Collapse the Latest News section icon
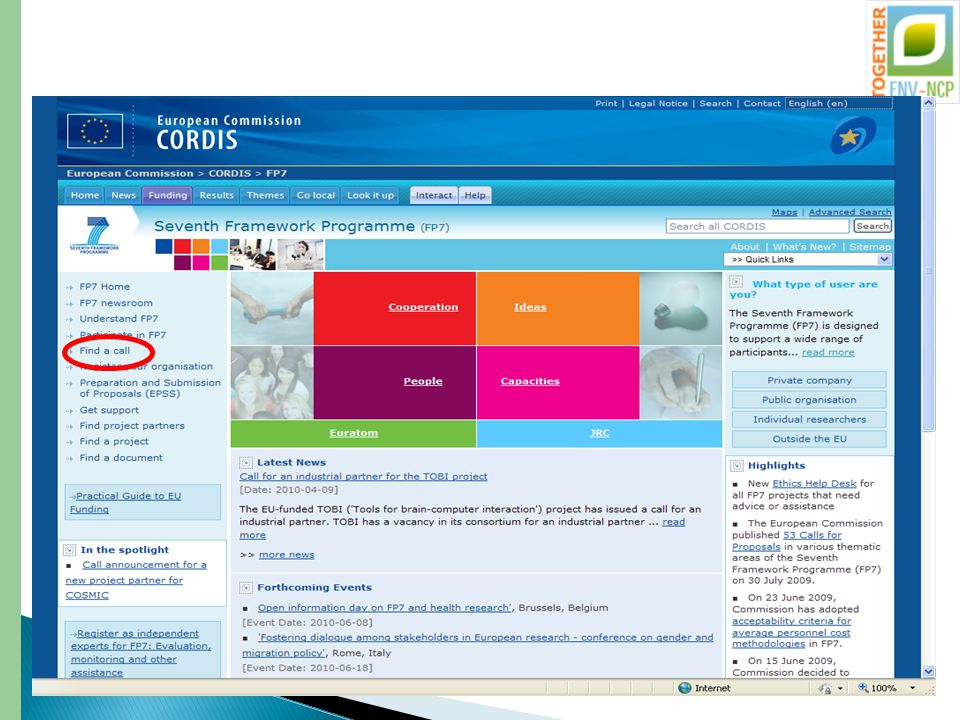This screenshot has width=960, height=720. pyautogui.click(x=246, y=463)
